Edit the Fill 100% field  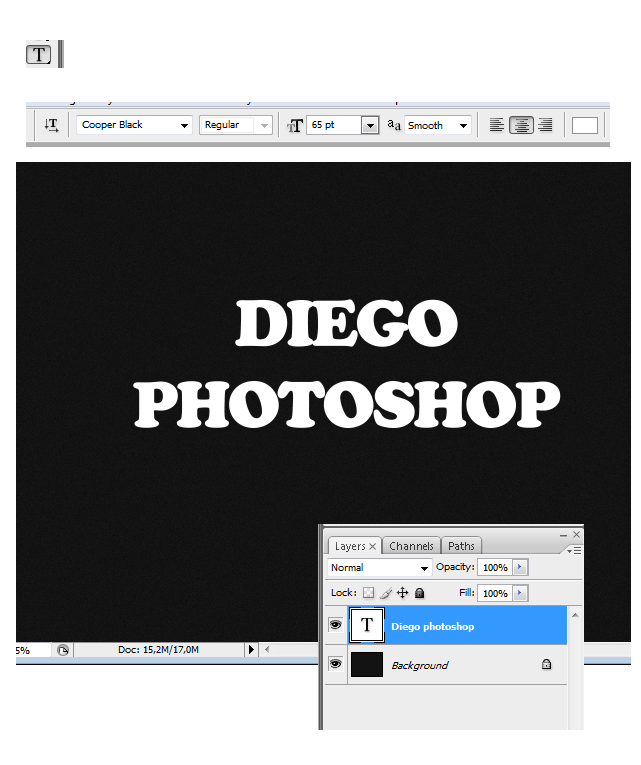click(495, 593)
